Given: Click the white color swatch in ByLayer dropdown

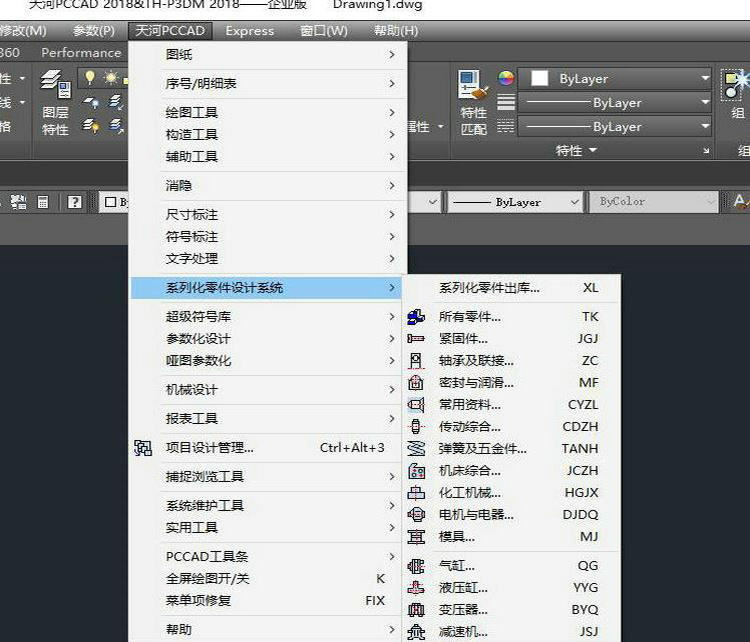Looking at the screenshot, I should (540, 78).
